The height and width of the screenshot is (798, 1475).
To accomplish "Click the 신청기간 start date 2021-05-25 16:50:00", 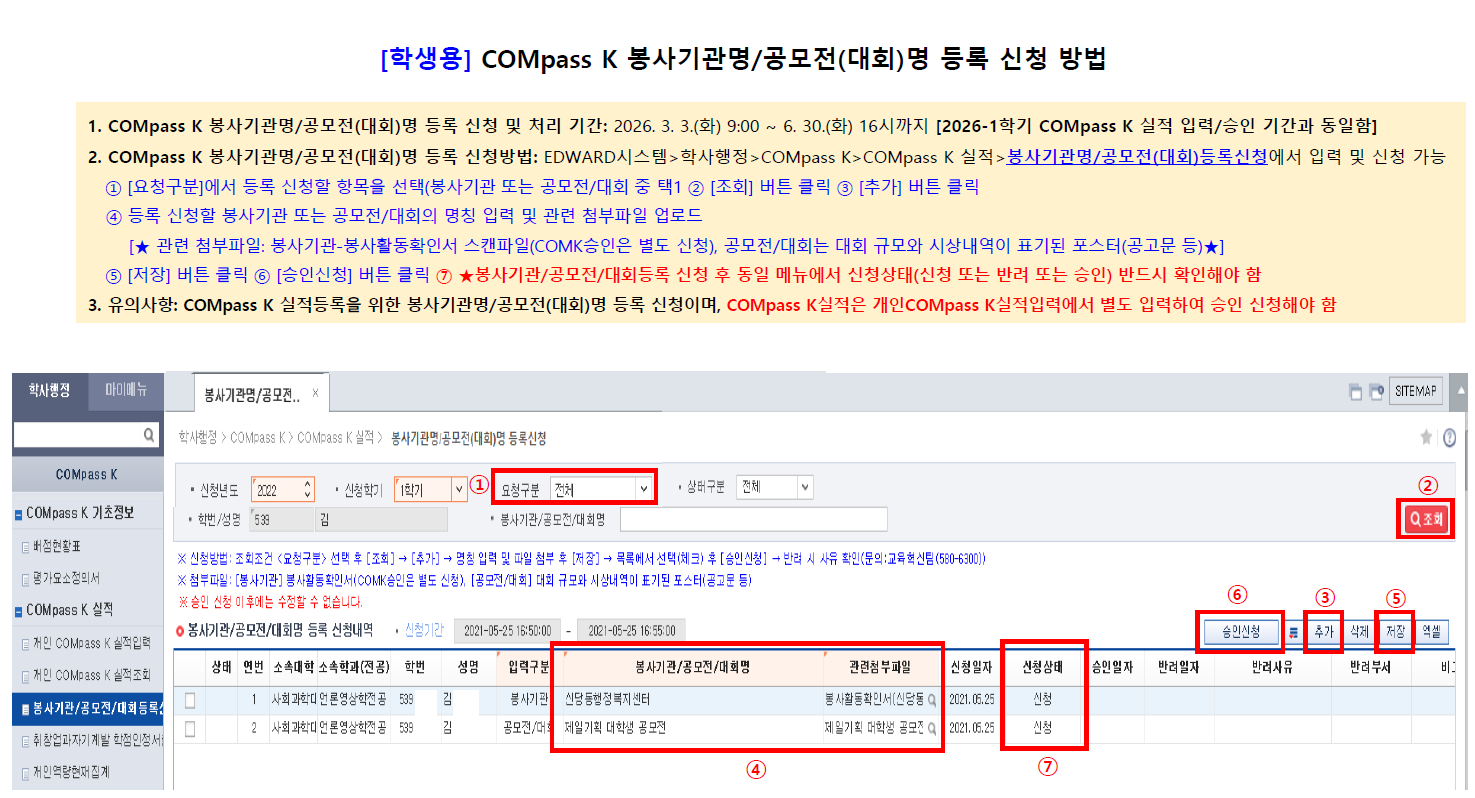I will (509, 631).
